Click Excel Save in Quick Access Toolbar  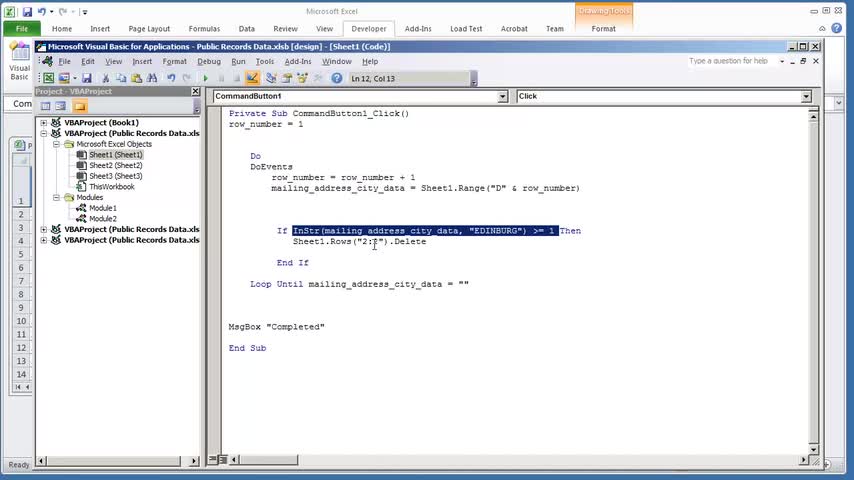[x=27, y=11]
